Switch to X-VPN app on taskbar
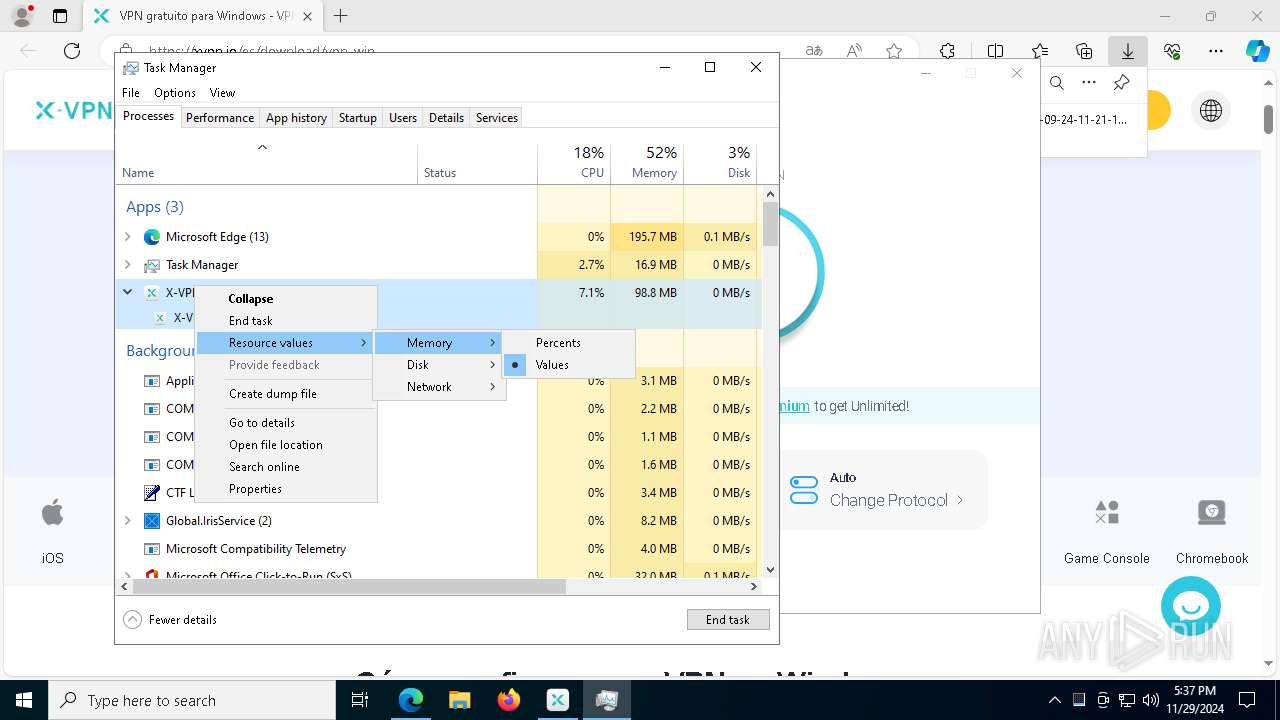 [x=558, y=700]
